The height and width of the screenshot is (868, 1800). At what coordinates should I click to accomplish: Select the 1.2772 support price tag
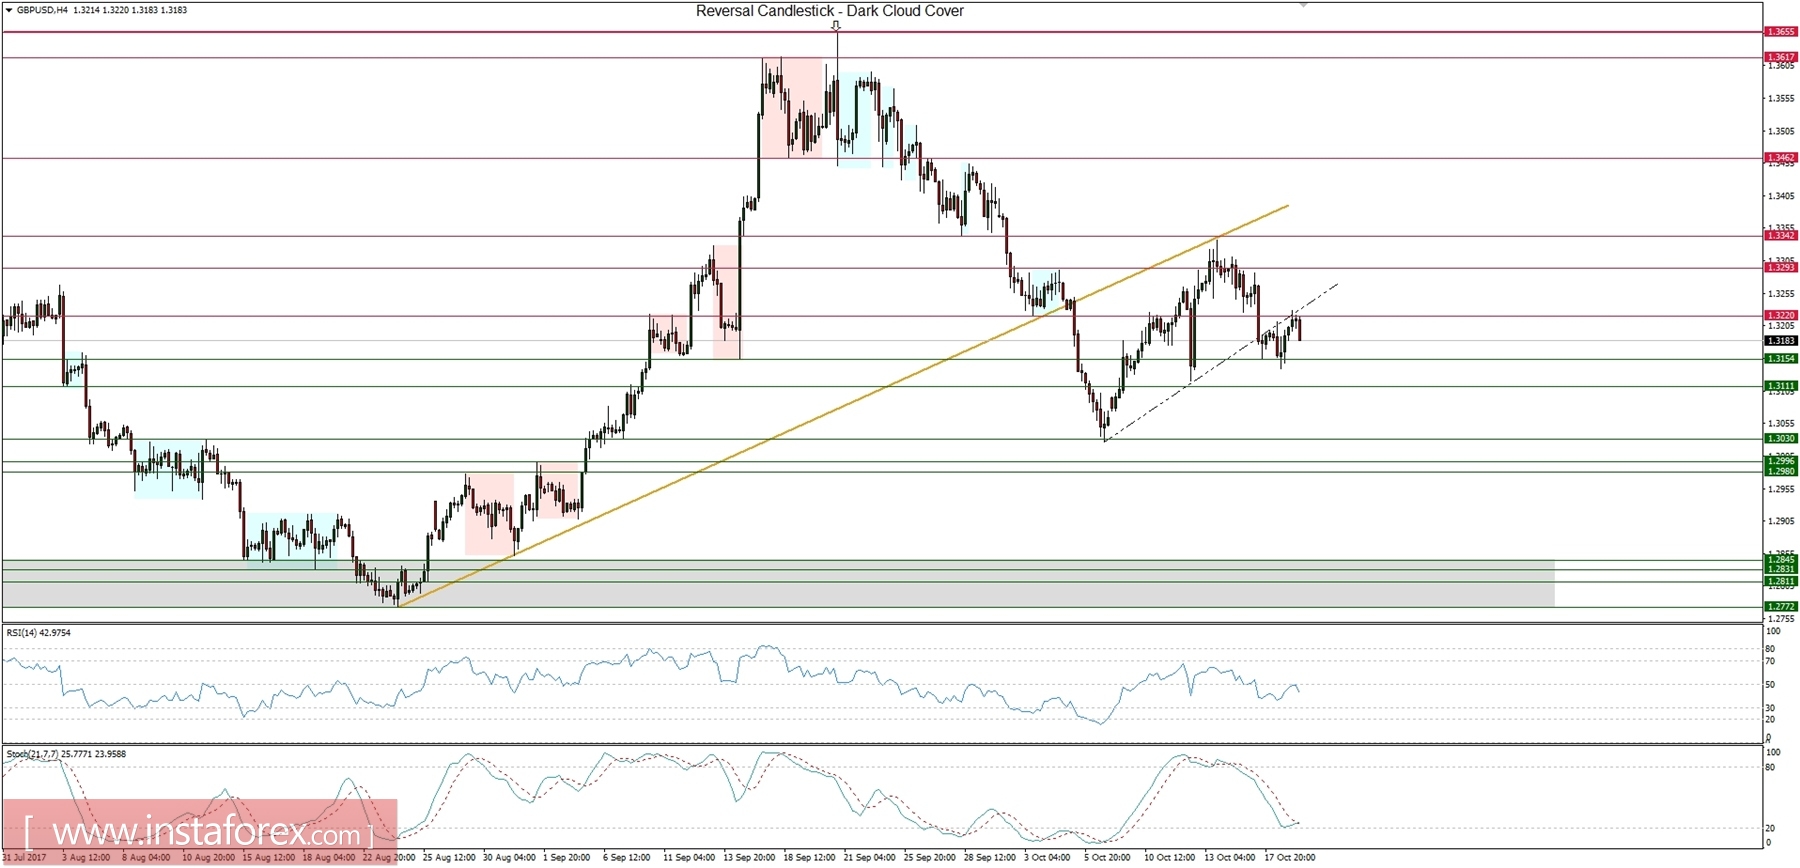1781,607
